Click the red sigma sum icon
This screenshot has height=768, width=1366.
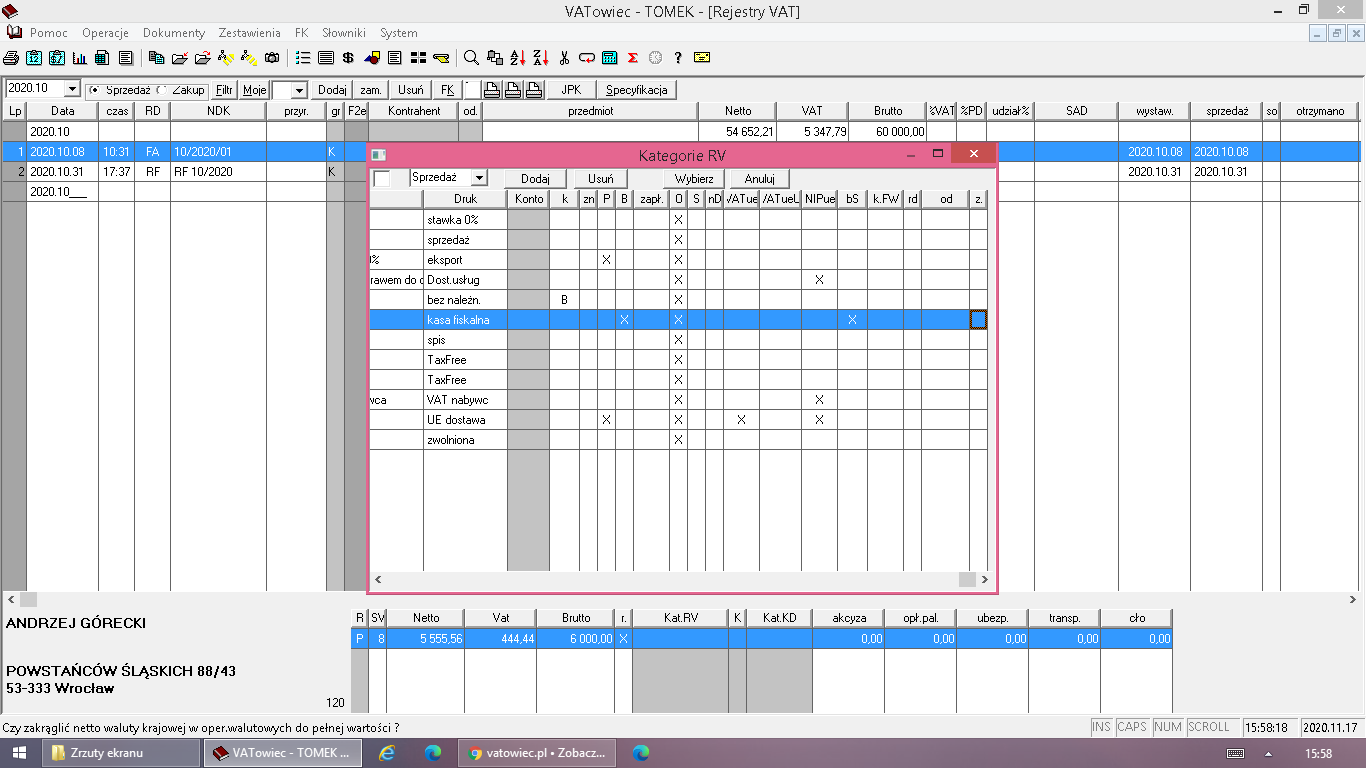[633, 58]
